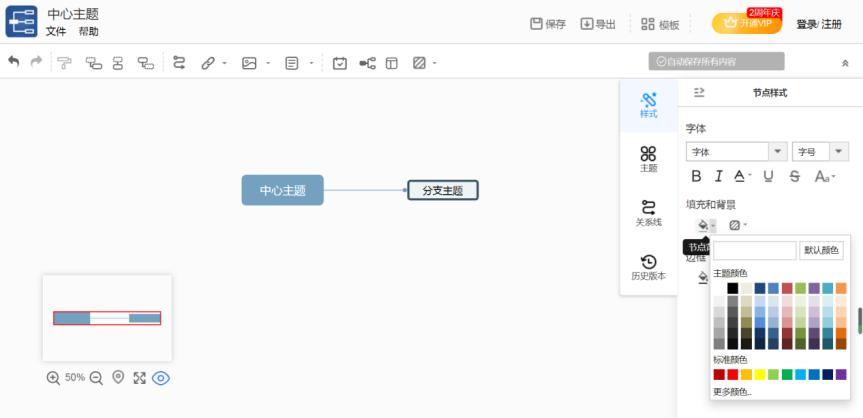Click the insert sibling topic icon
The width and height of the screenshot is (863, 418).
[118, 63]
